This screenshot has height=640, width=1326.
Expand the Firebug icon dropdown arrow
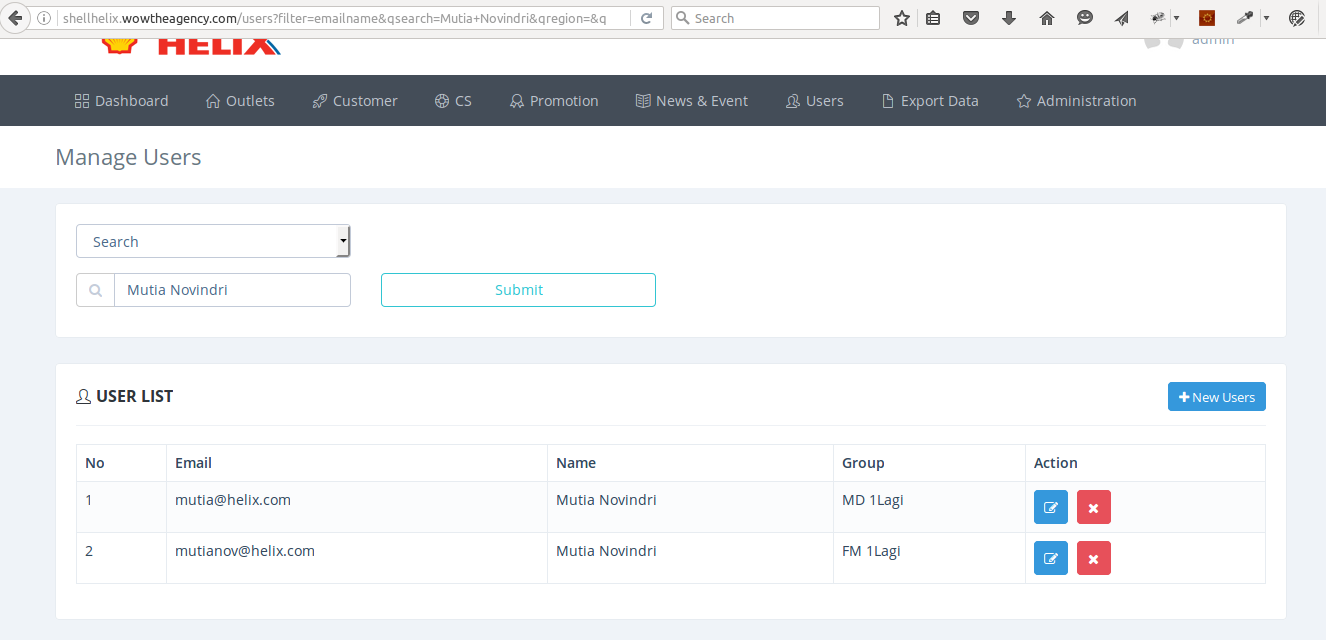pyautogui.click(x=1176, y=18)
